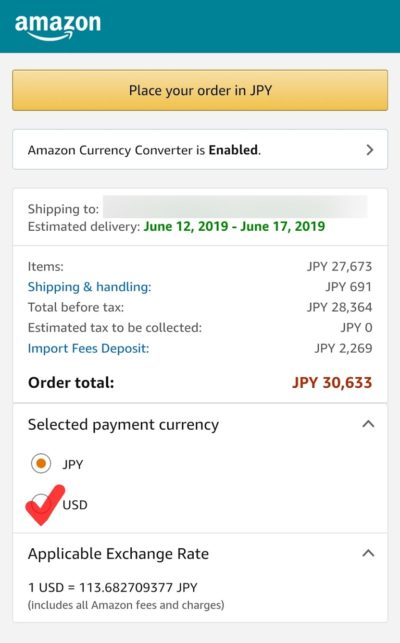Click the red checkmark on USD
The image size is (400, 643).
(45, 505)
